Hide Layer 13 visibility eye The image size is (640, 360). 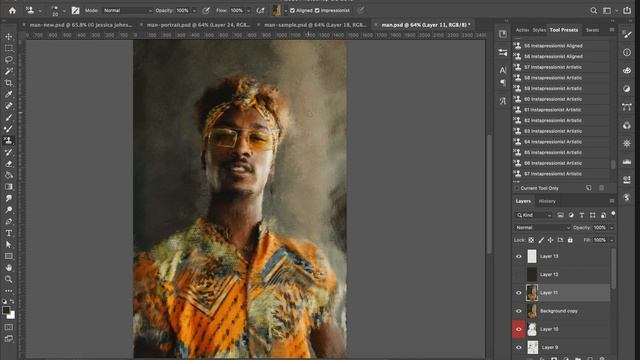click(x=519, y=256)
